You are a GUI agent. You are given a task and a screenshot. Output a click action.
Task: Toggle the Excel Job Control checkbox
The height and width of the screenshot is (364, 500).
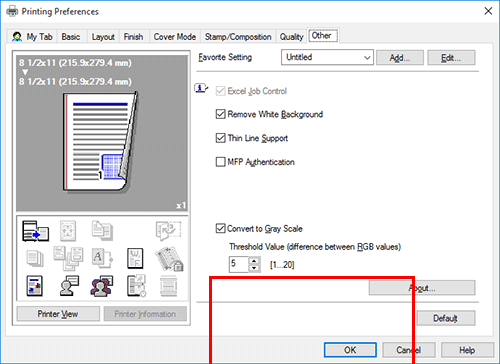click(220, 91)
